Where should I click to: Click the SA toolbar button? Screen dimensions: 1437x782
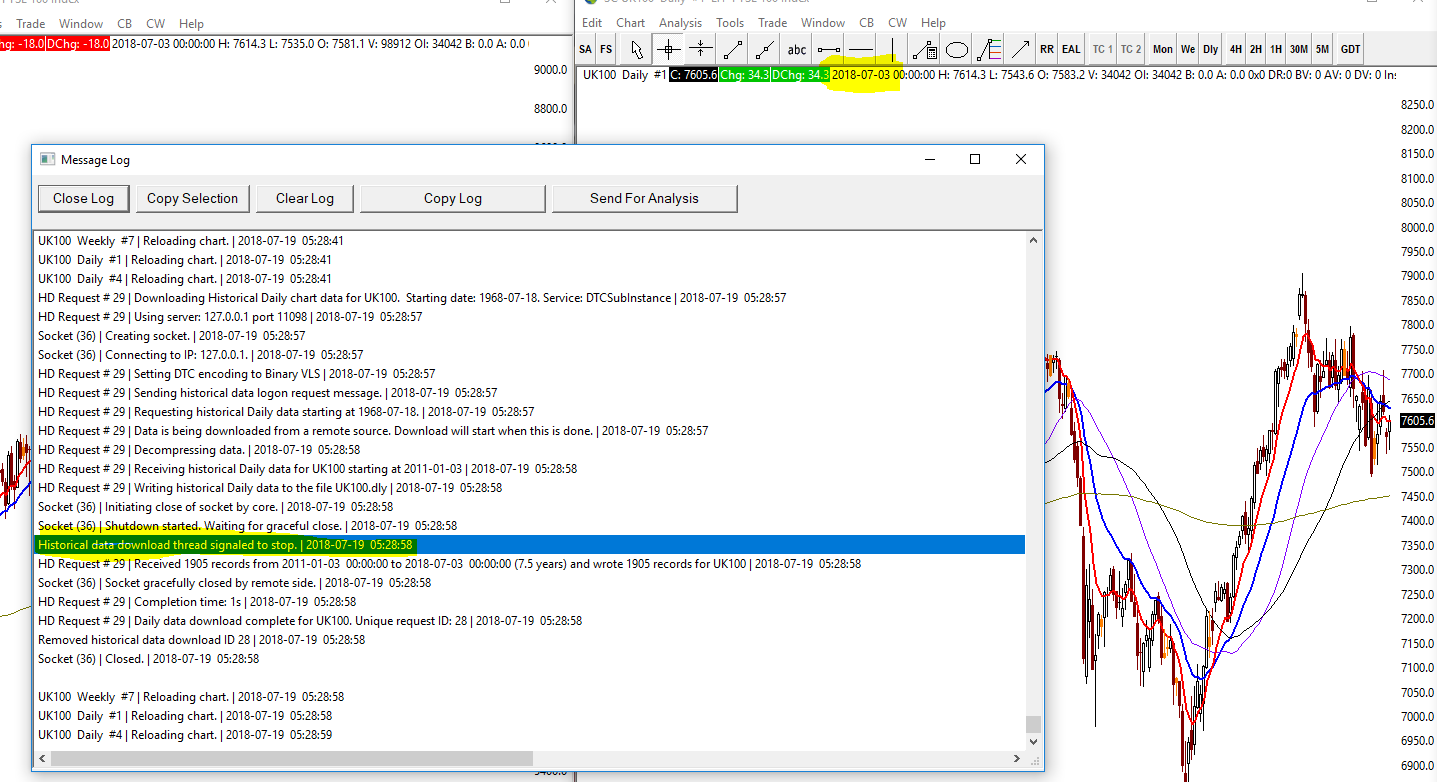(585, 49)
